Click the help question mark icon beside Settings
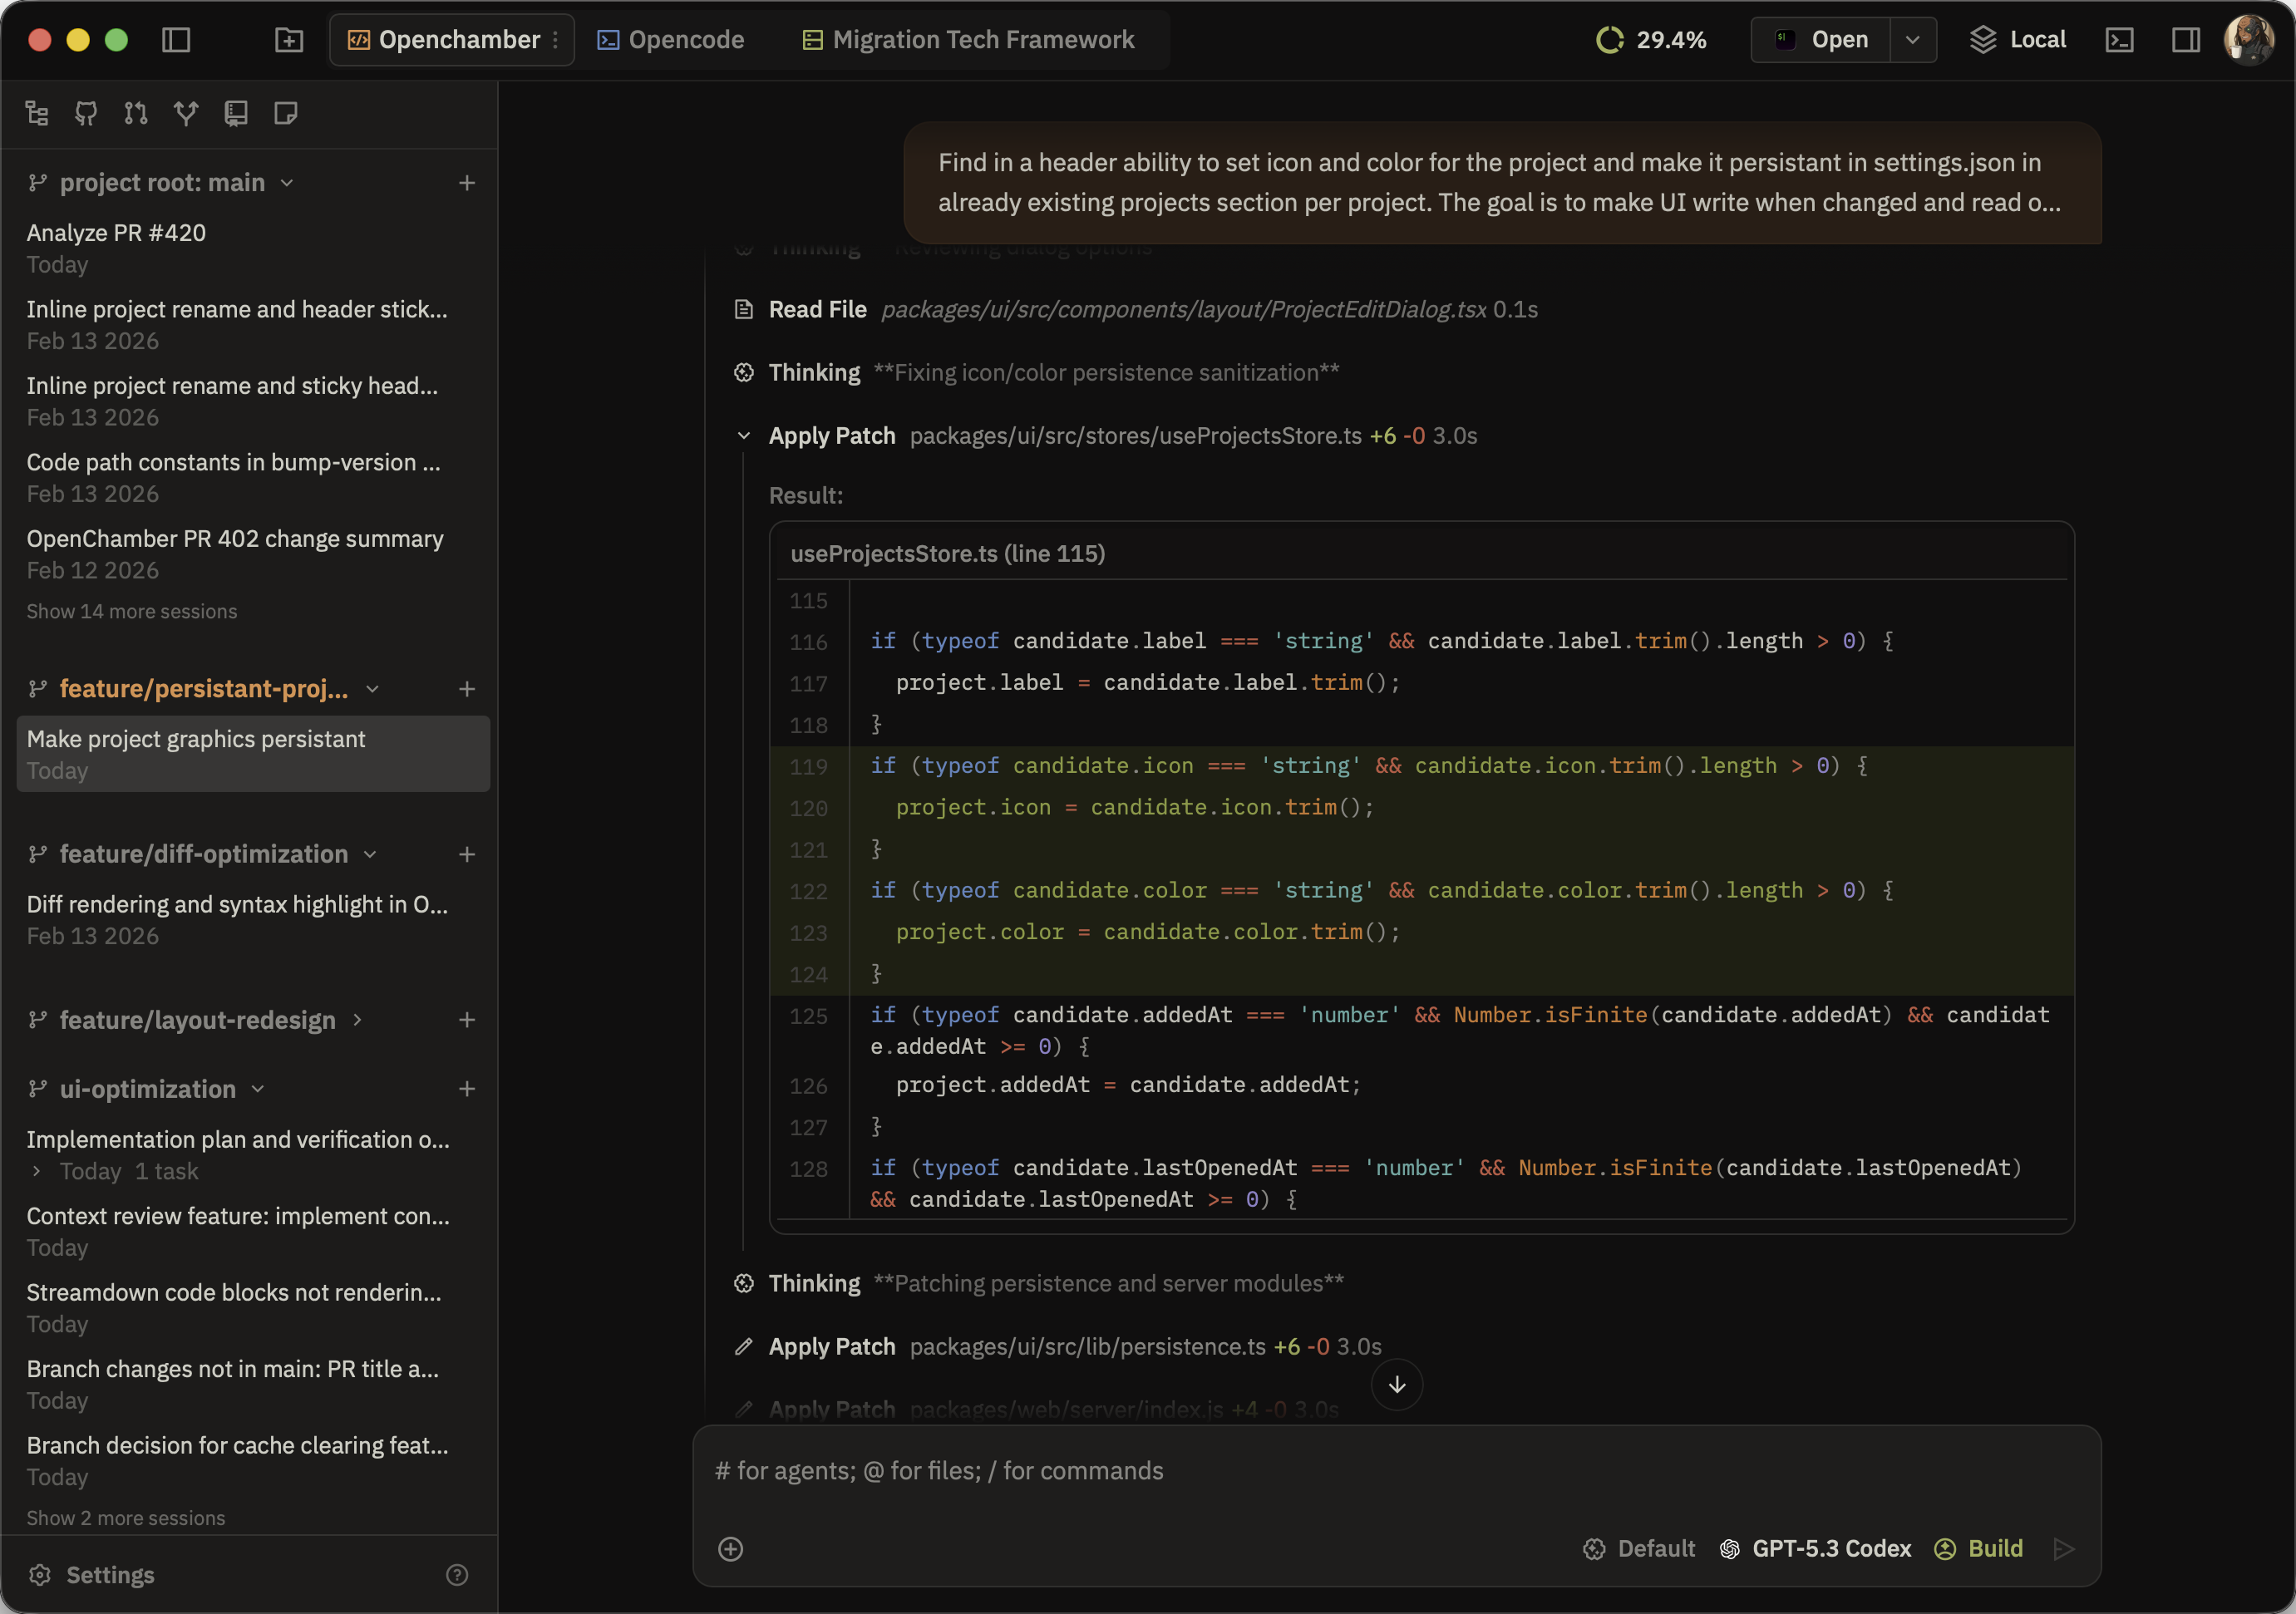 tap(457, 1575)
